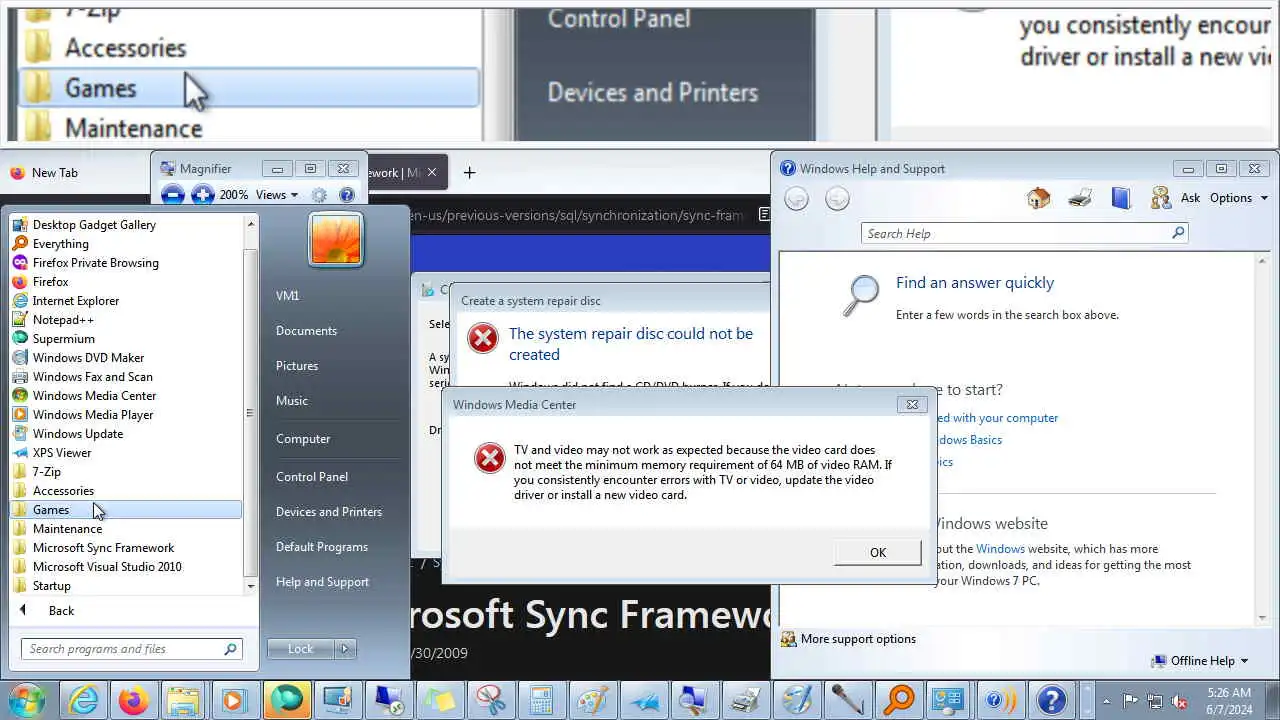Click the Magnifier zoom in plus button
The height and width of the screenshot is (720, 1280).
[x=202, y=195]
